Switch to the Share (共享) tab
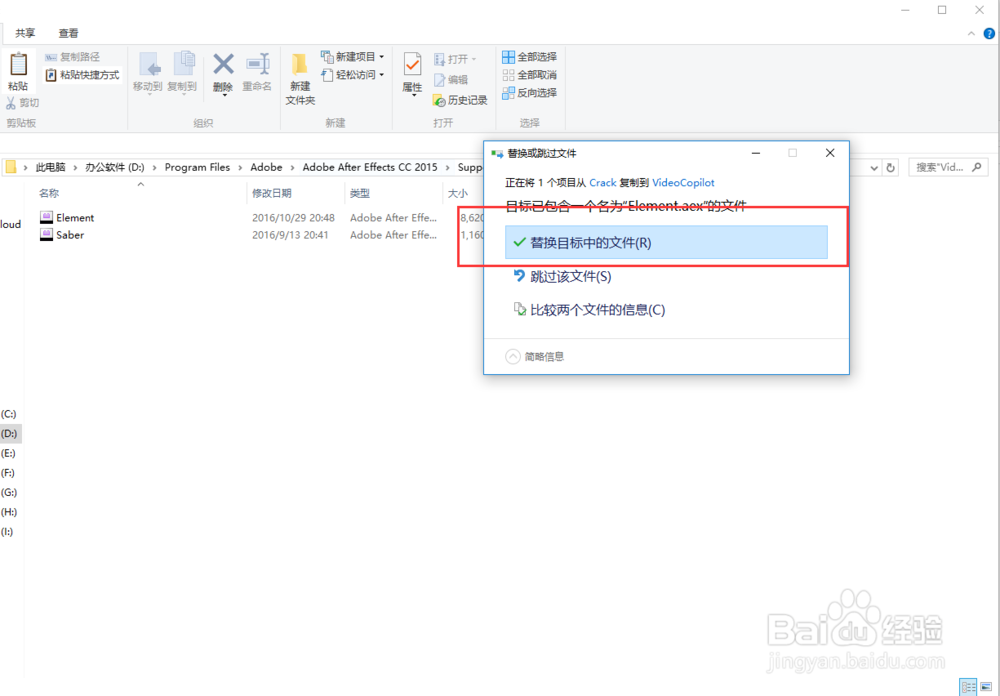The height and width of the screenshot is (696, 1000). [x=26, y=33]
